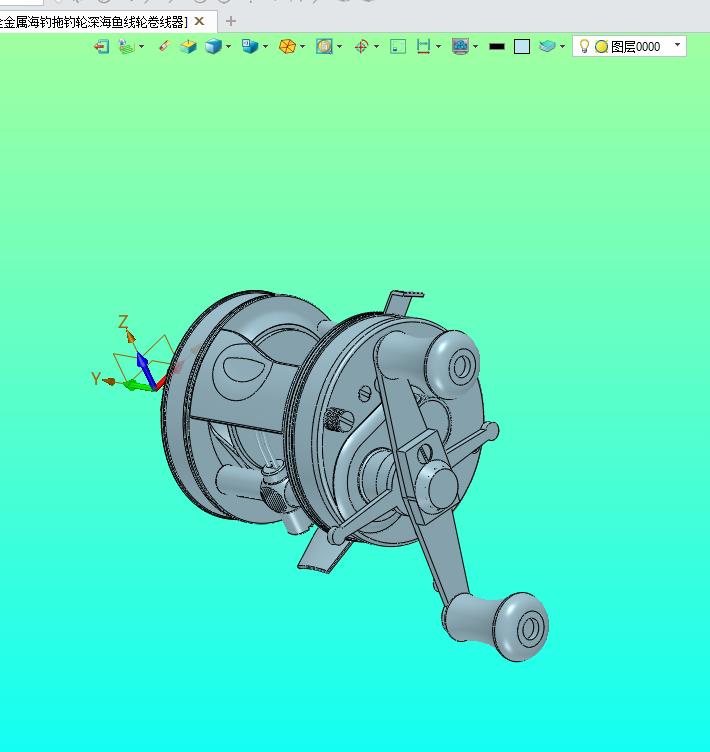Click the yellow-topped box icon

(188, 46)
